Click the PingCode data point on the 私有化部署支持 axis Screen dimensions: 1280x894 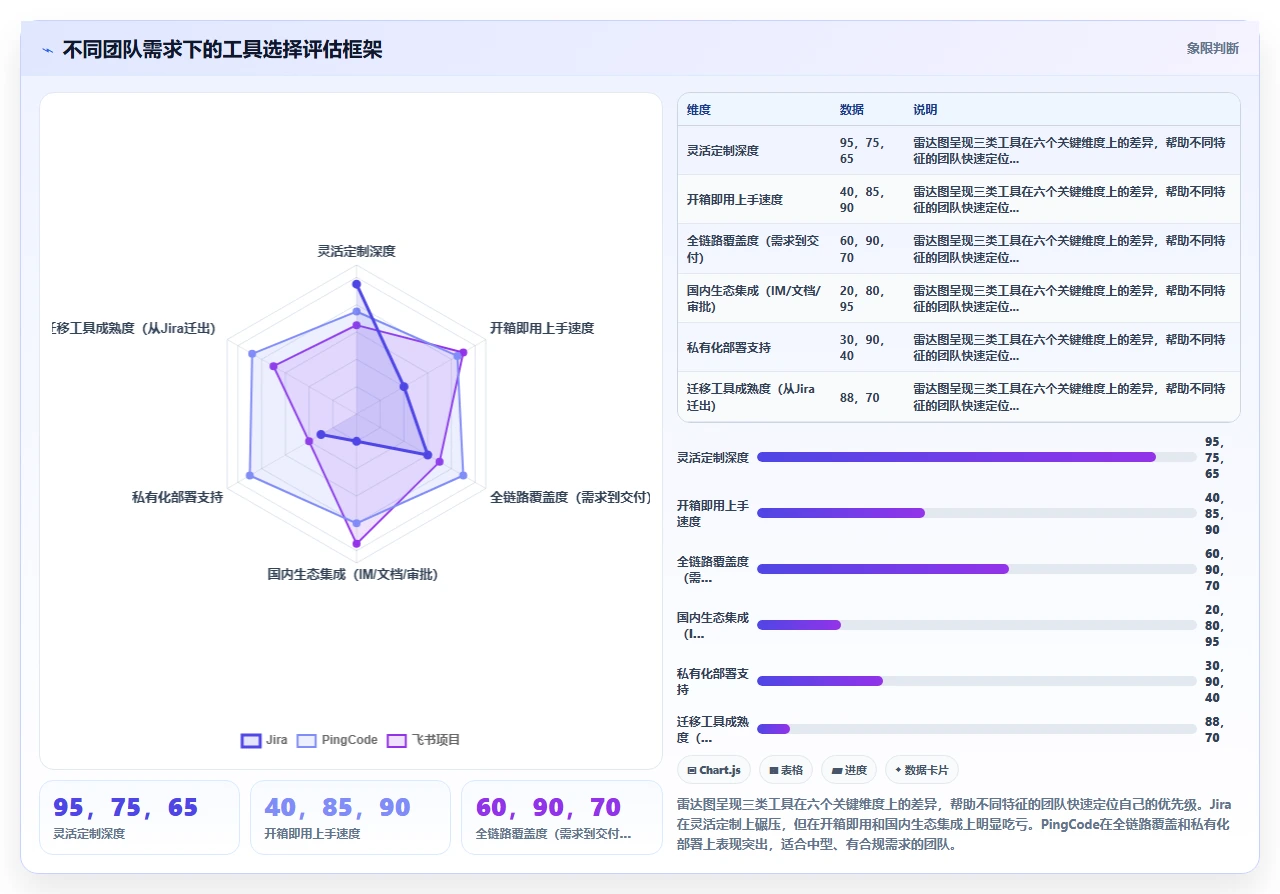tap(250, 475)
